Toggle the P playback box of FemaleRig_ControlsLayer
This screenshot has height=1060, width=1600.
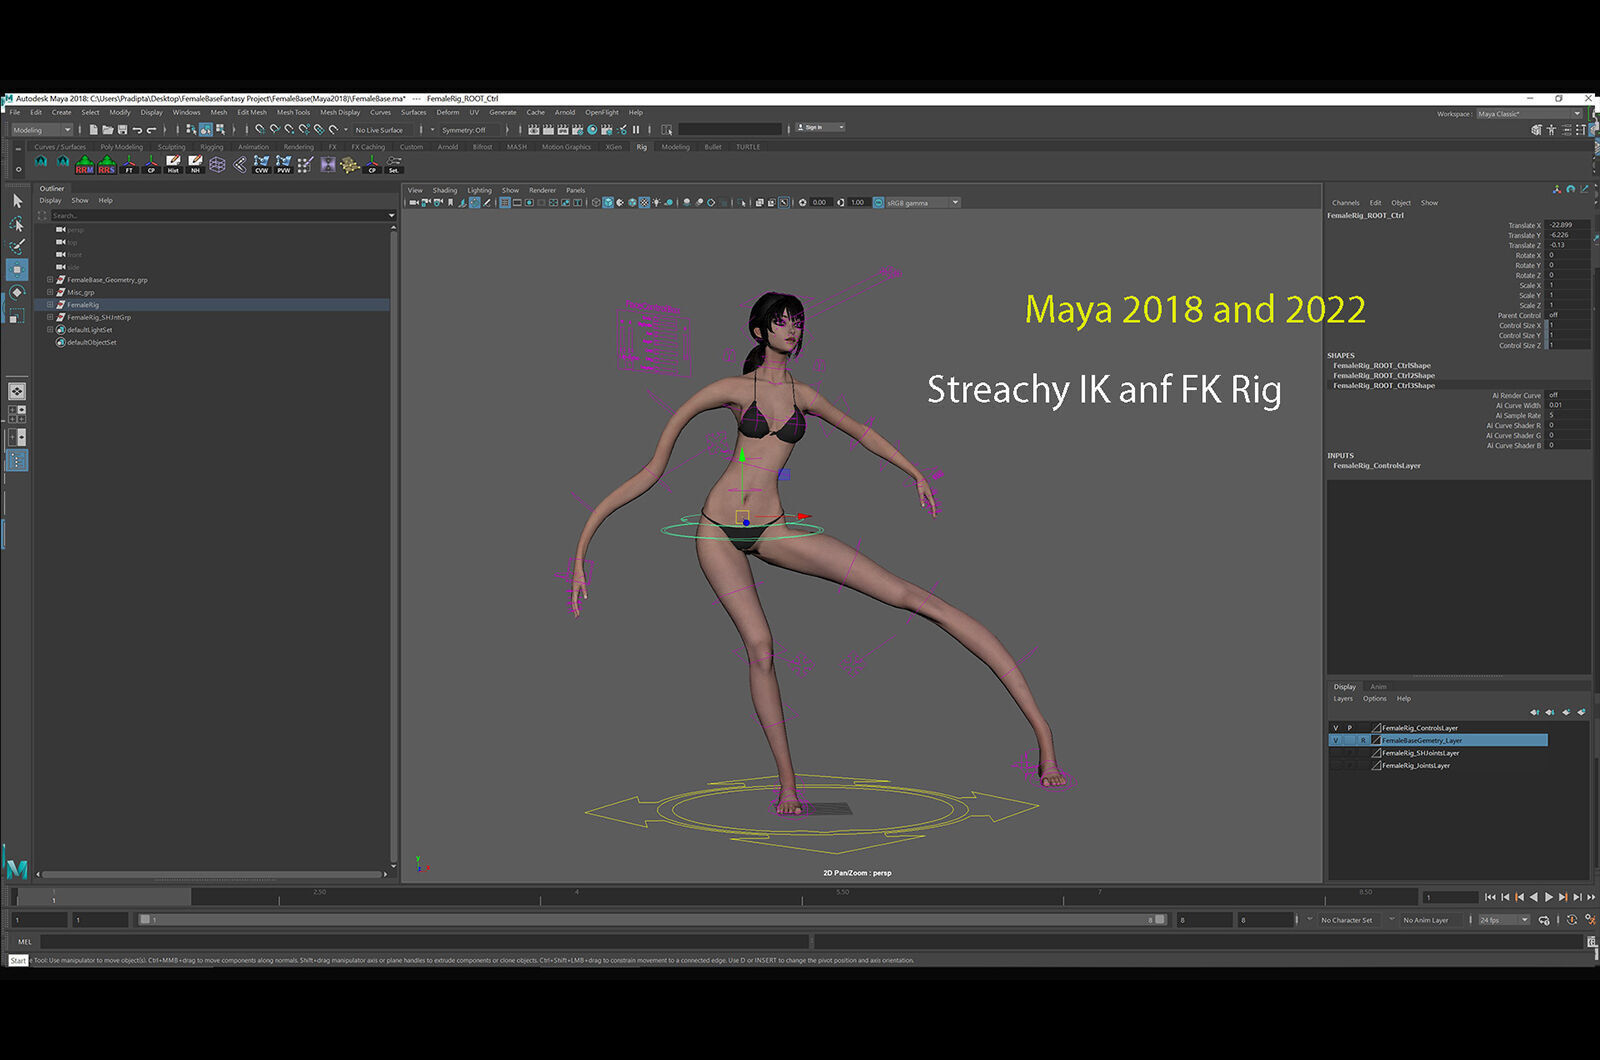point(1349,728)
